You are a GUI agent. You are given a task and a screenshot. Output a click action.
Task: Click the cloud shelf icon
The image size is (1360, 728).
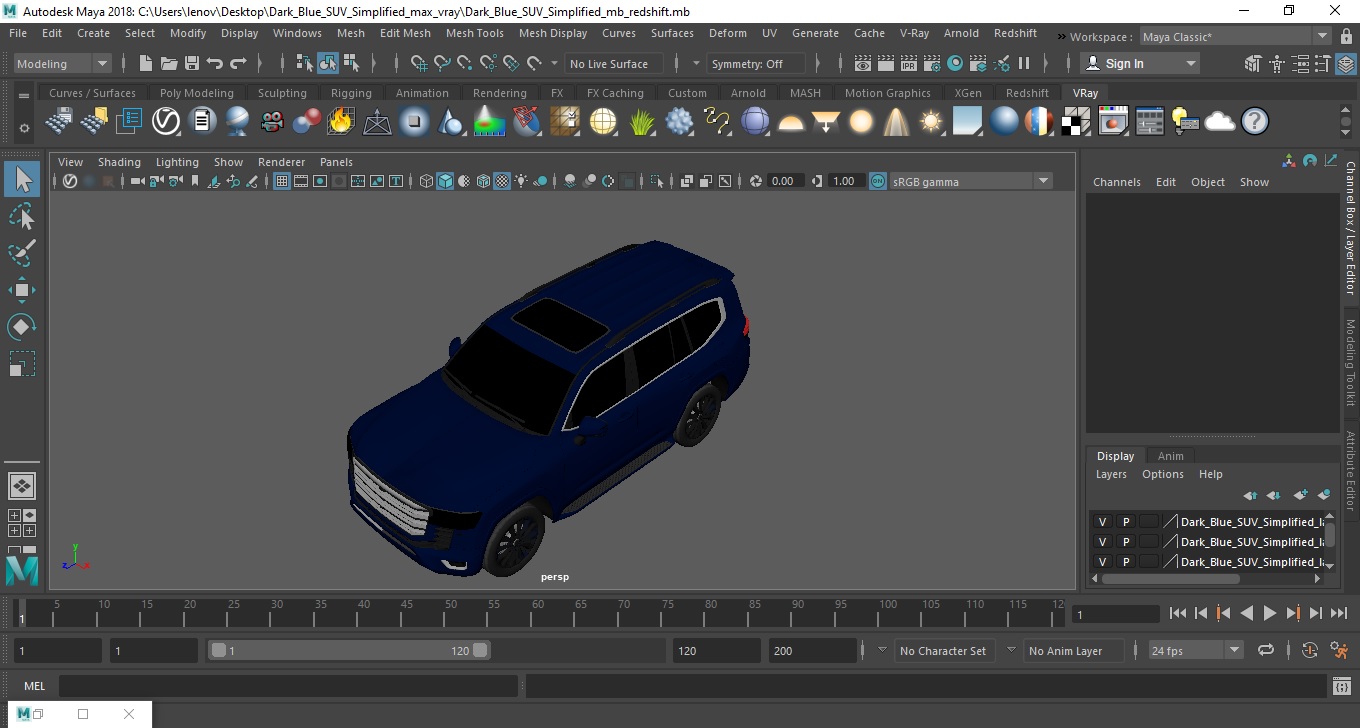(x=1220, y=122)
